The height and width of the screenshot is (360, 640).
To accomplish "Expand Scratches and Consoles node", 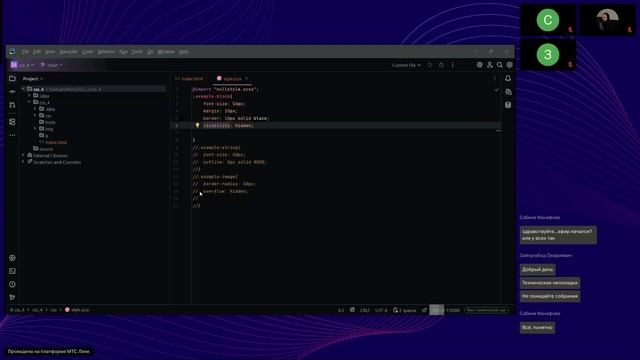I will click(24, 162).
